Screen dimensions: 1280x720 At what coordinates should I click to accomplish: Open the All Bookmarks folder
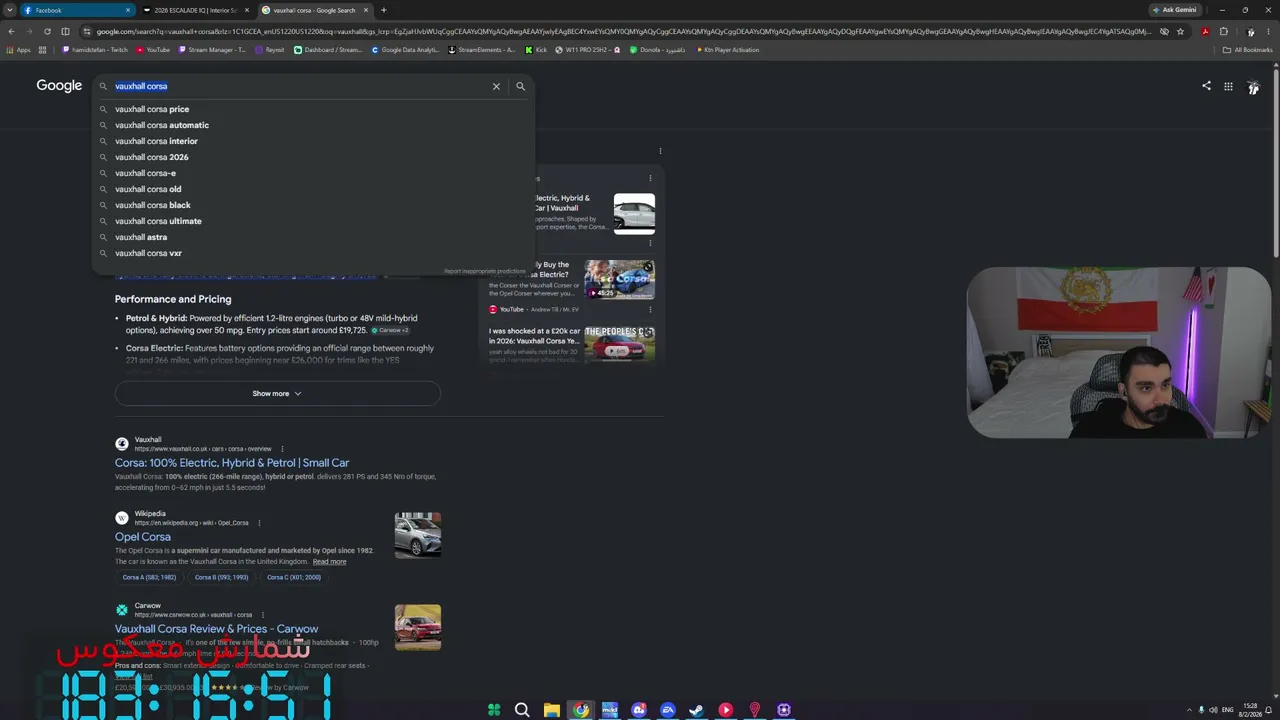tap(1248, 50)
